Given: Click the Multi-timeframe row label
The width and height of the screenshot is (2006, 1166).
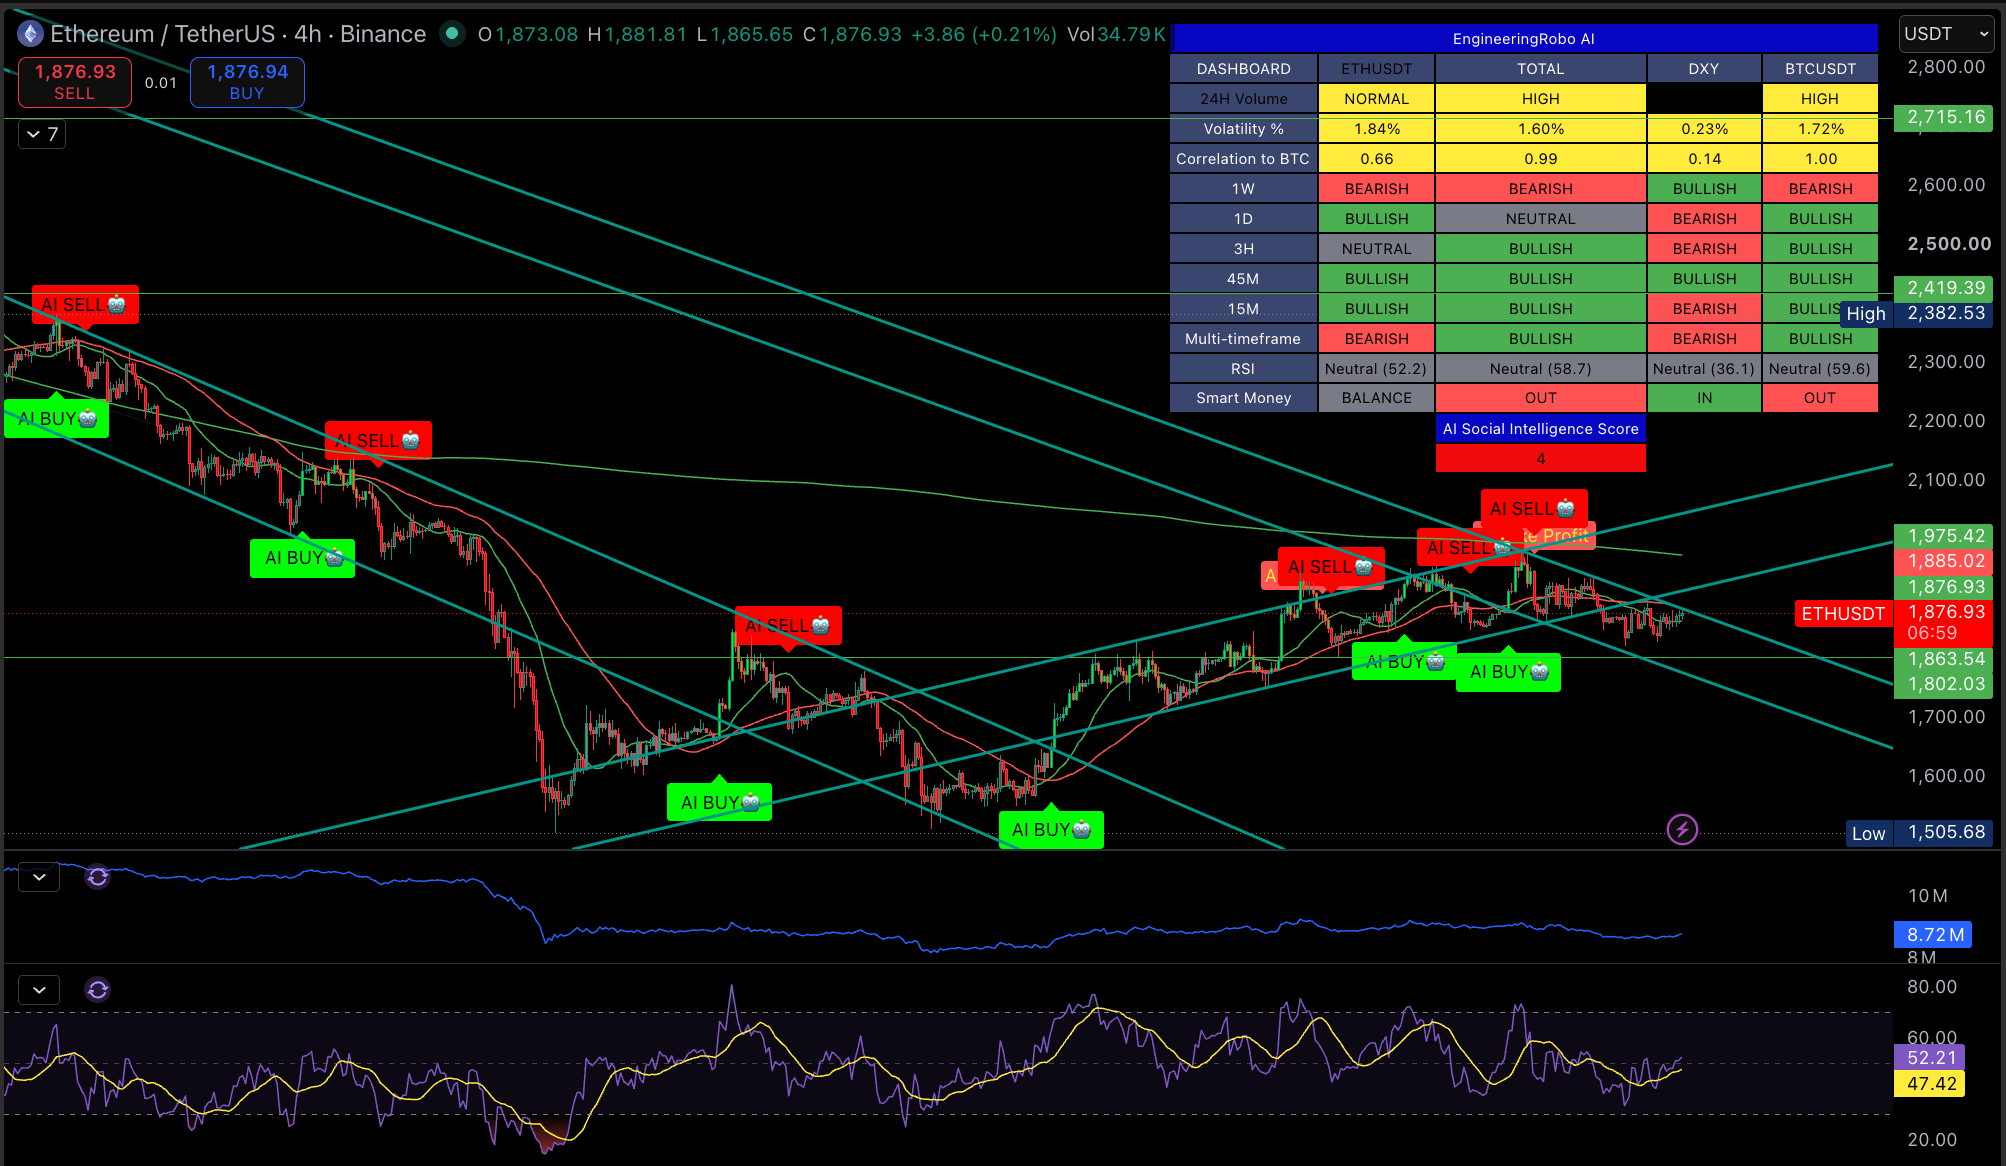Looking at the screenshot, I should tap(1244, 339).
